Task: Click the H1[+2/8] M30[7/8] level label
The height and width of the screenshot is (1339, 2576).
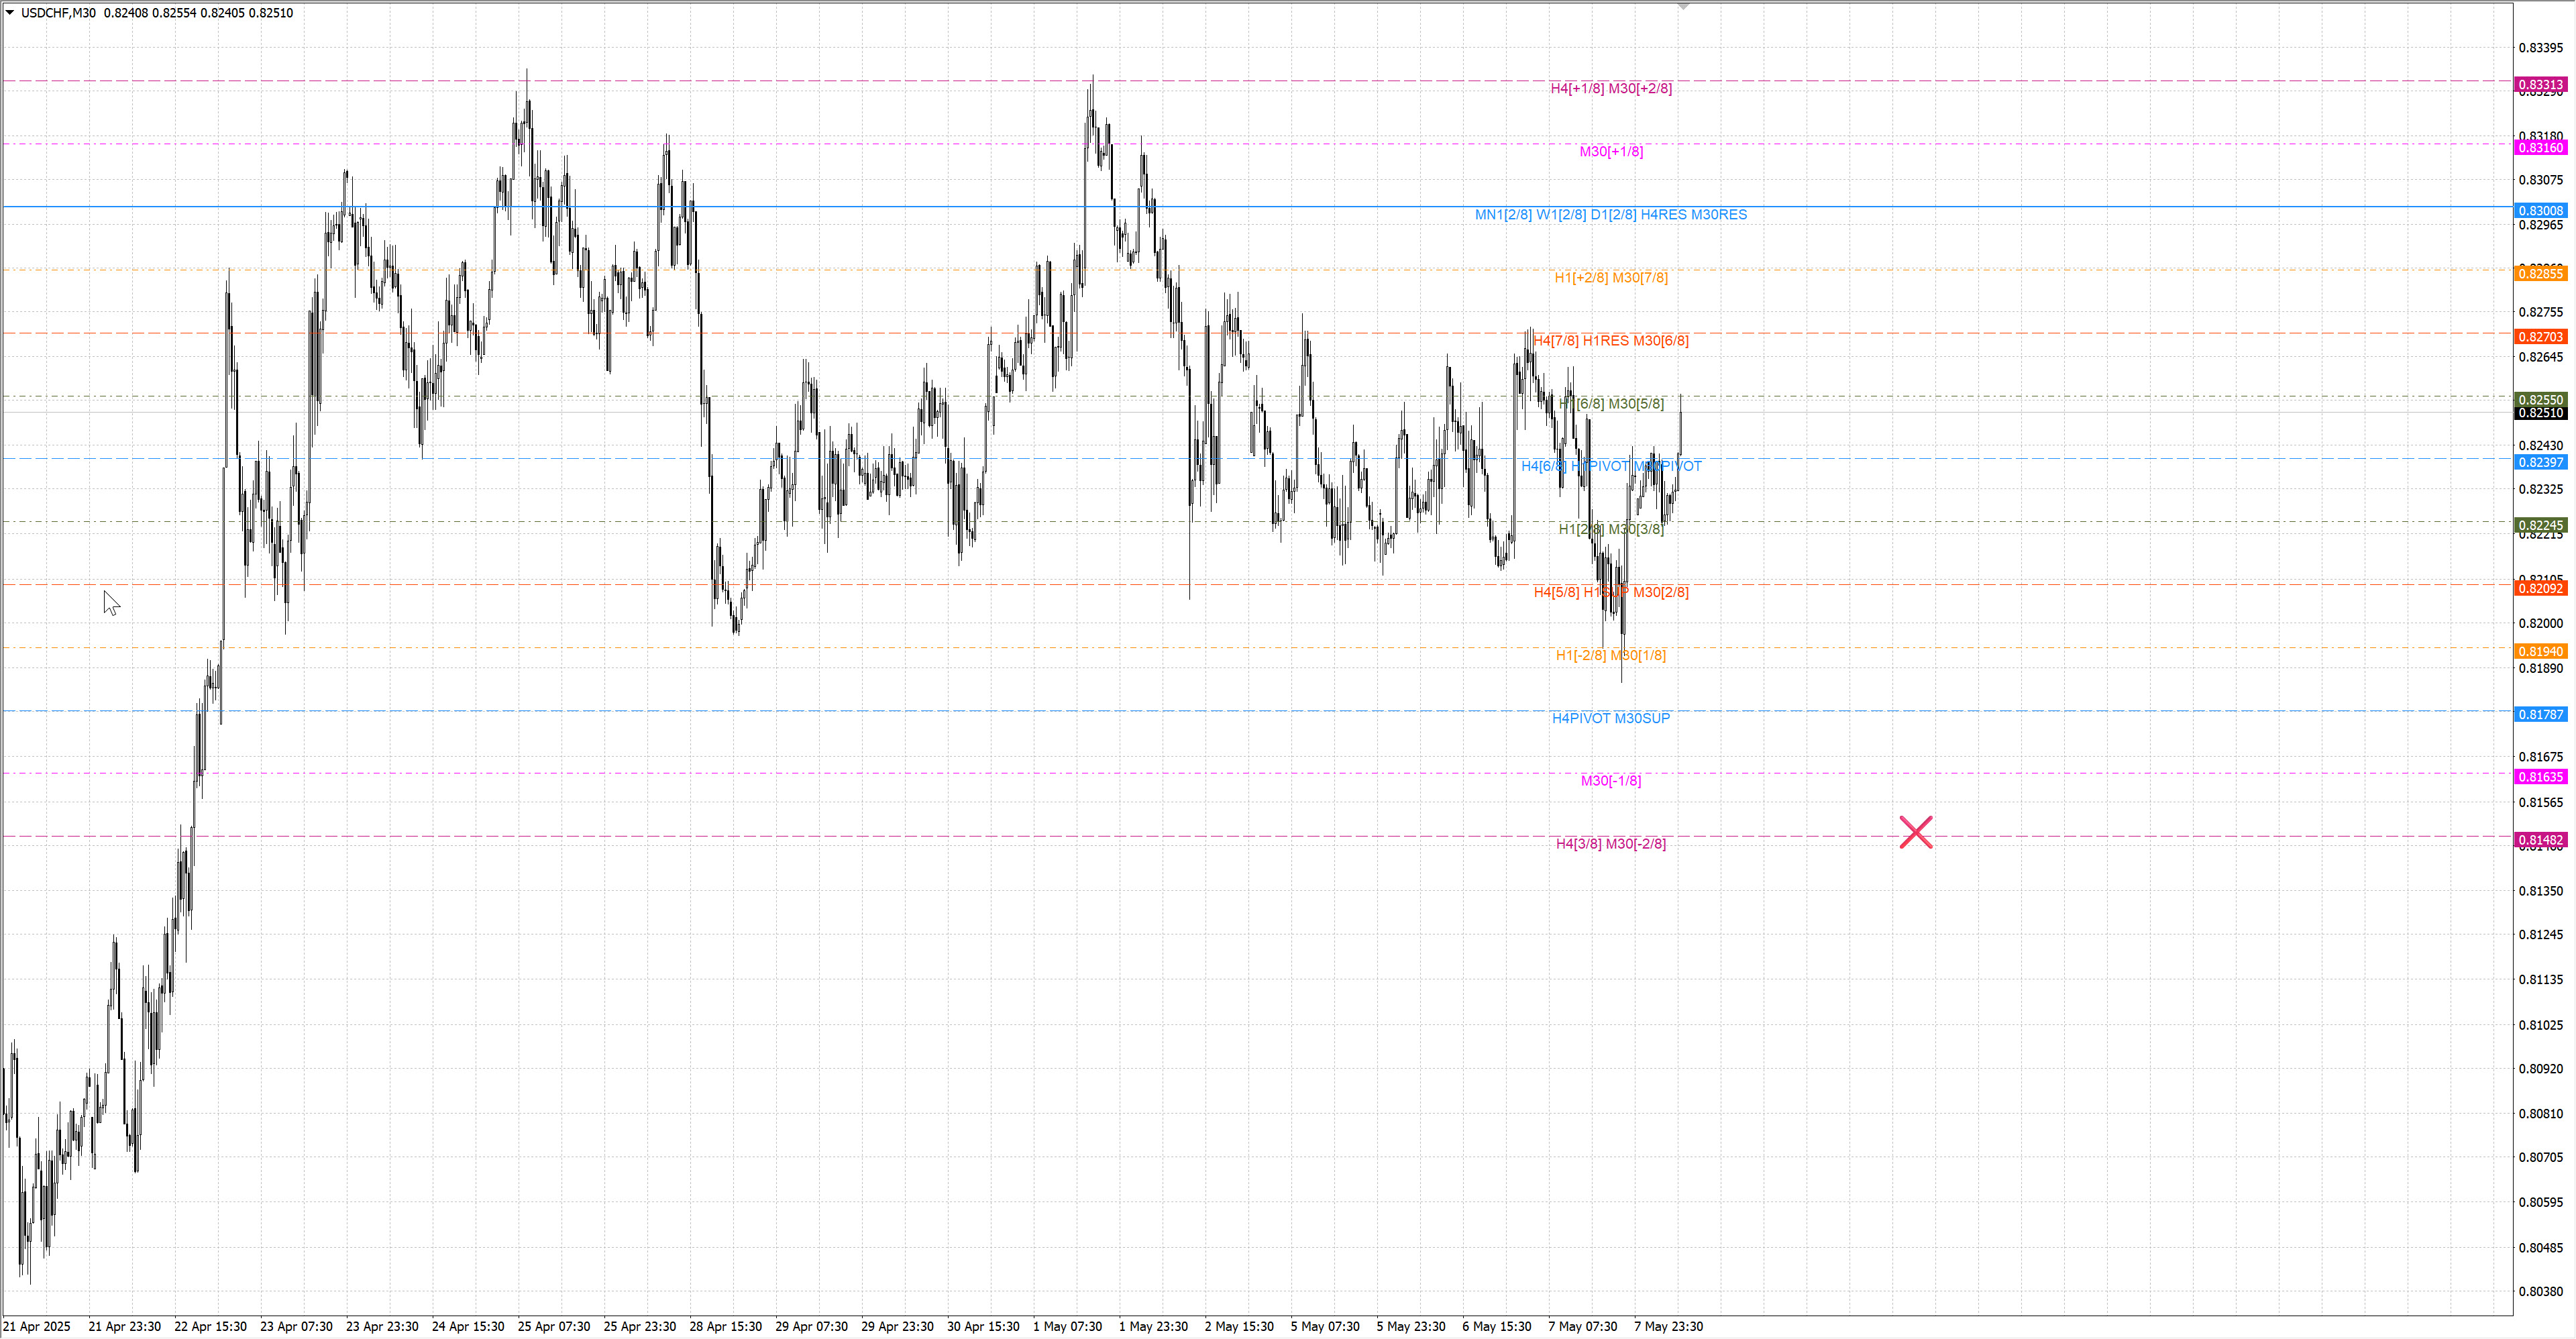Action: pyautogui.click(x=1610, y=277)
